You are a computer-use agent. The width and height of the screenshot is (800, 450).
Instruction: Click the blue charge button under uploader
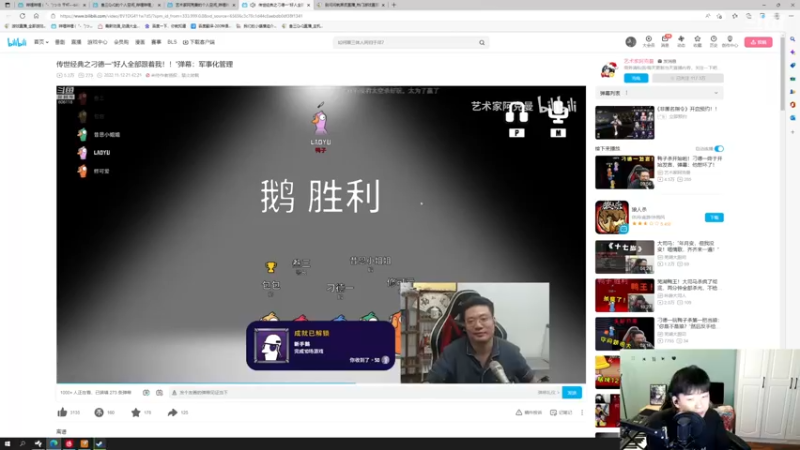point(636,78)
